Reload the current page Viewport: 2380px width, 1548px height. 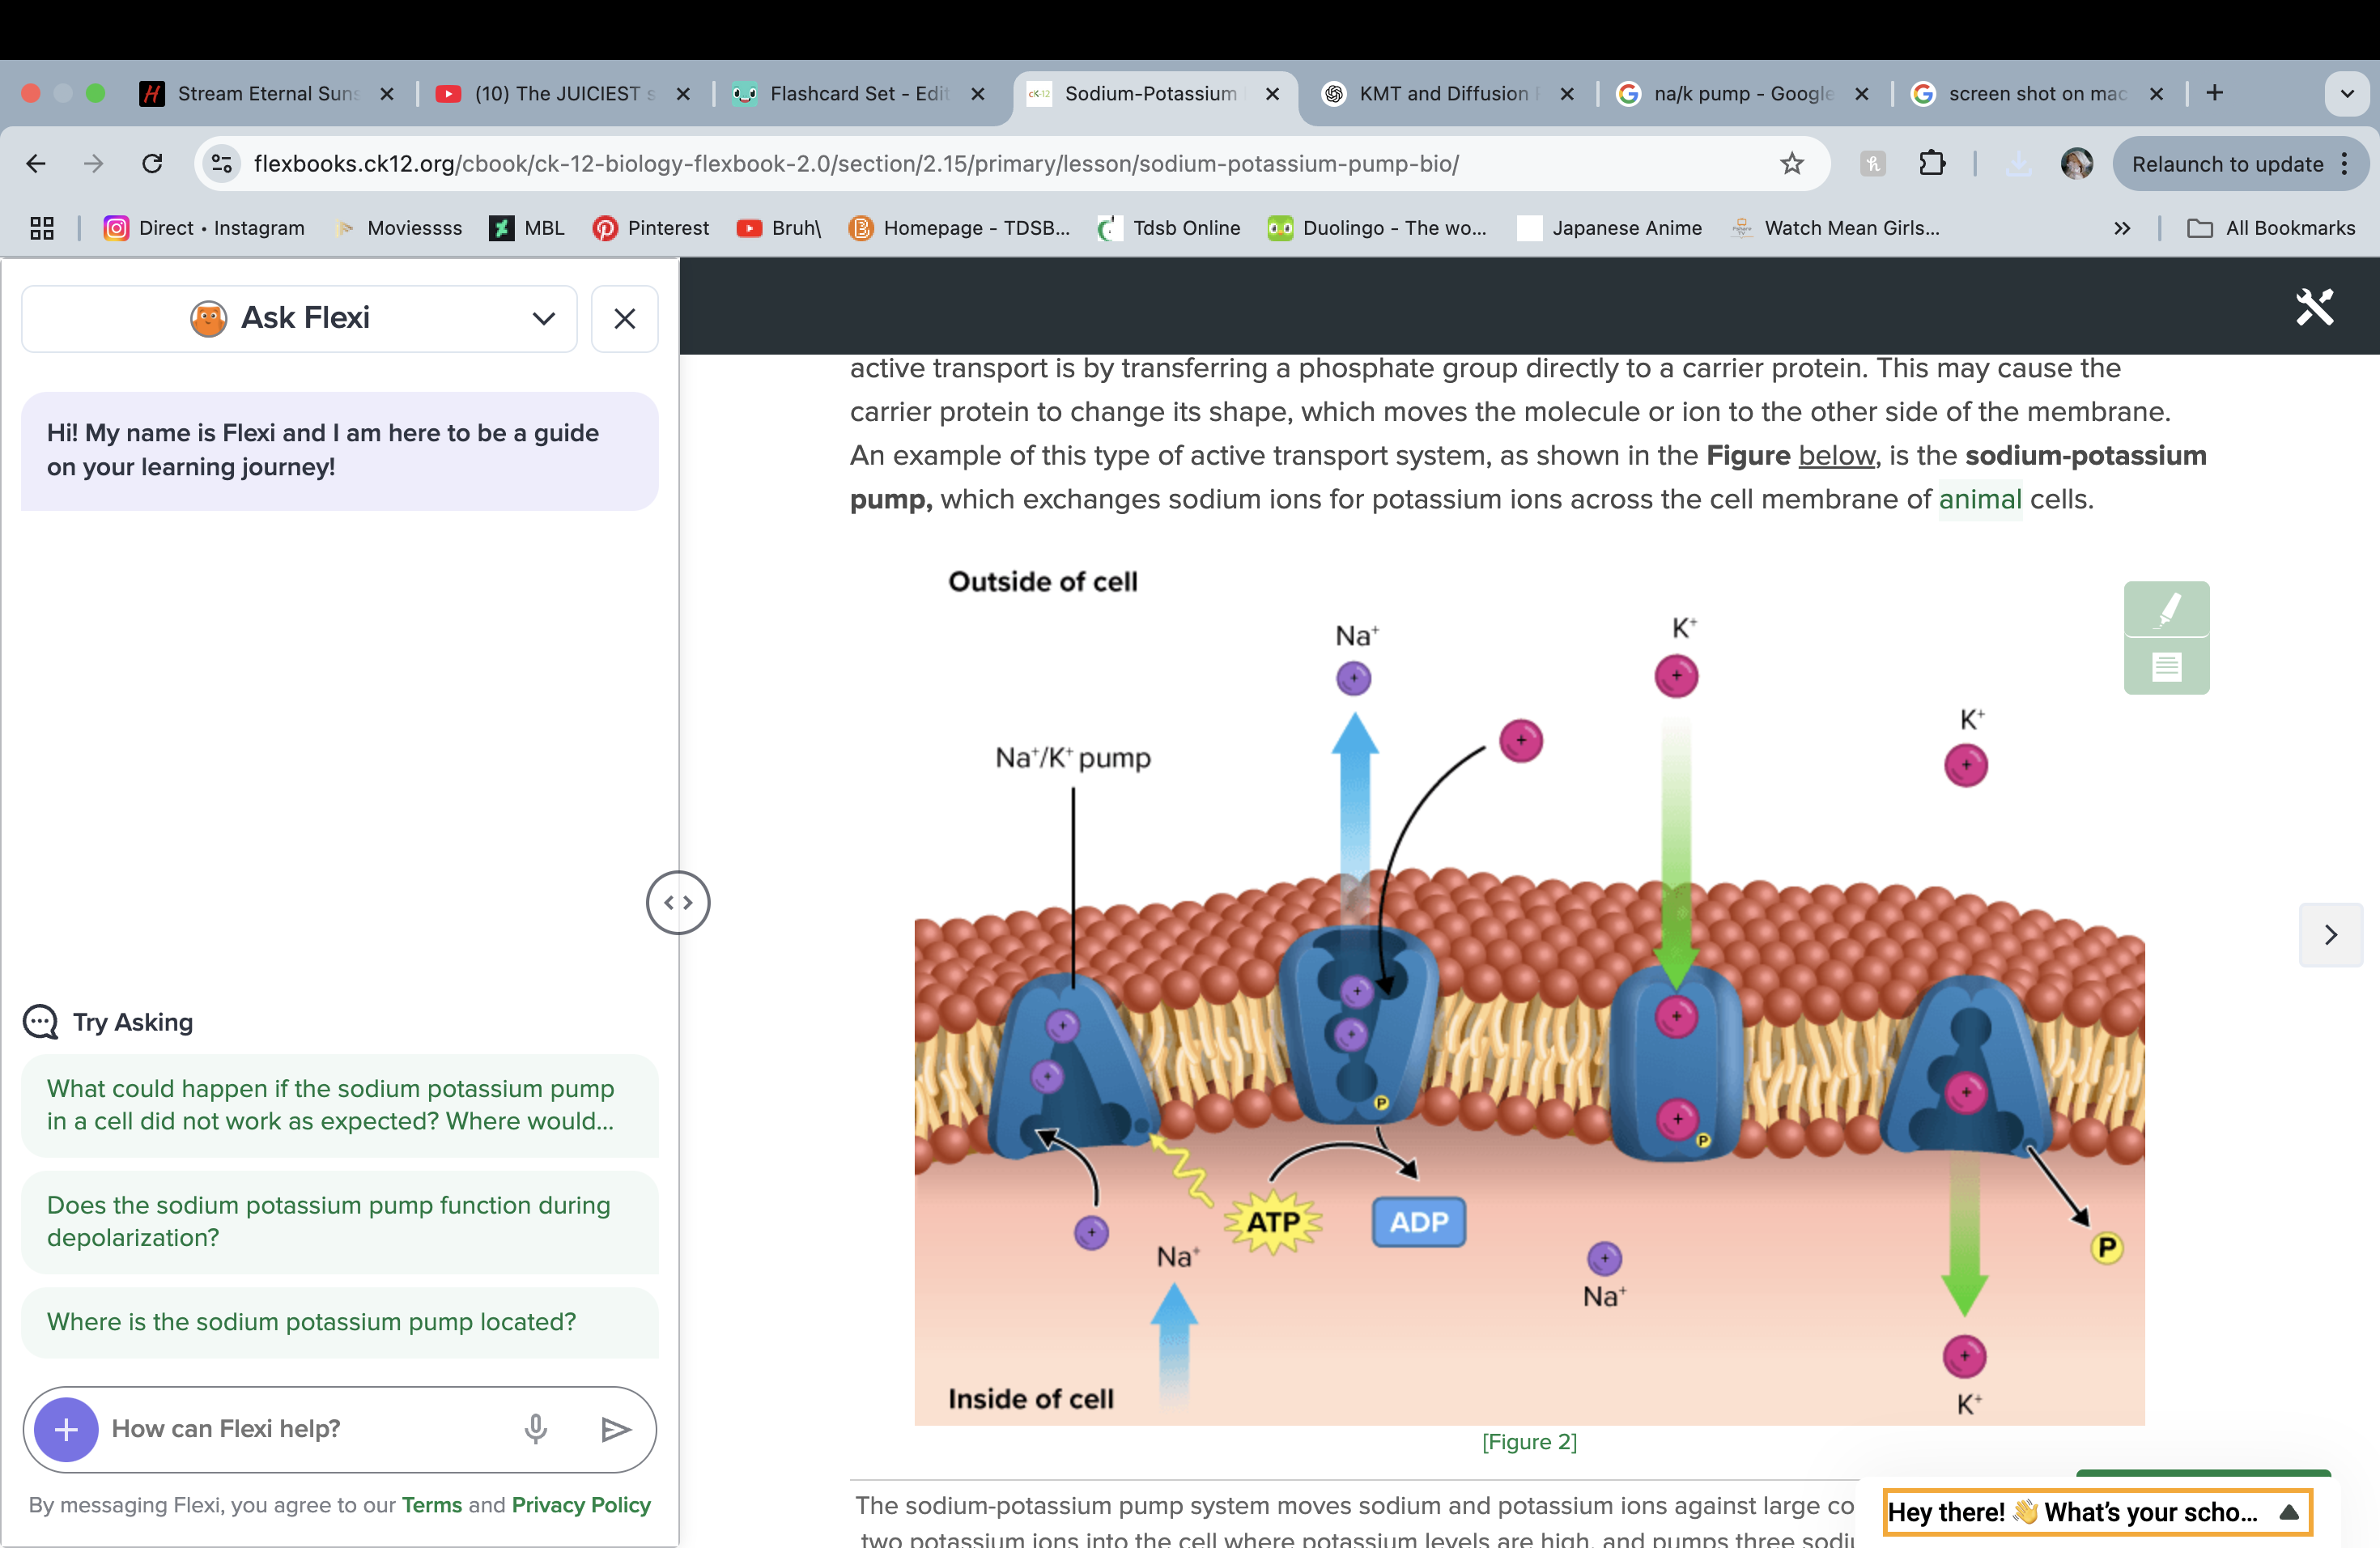152,164
